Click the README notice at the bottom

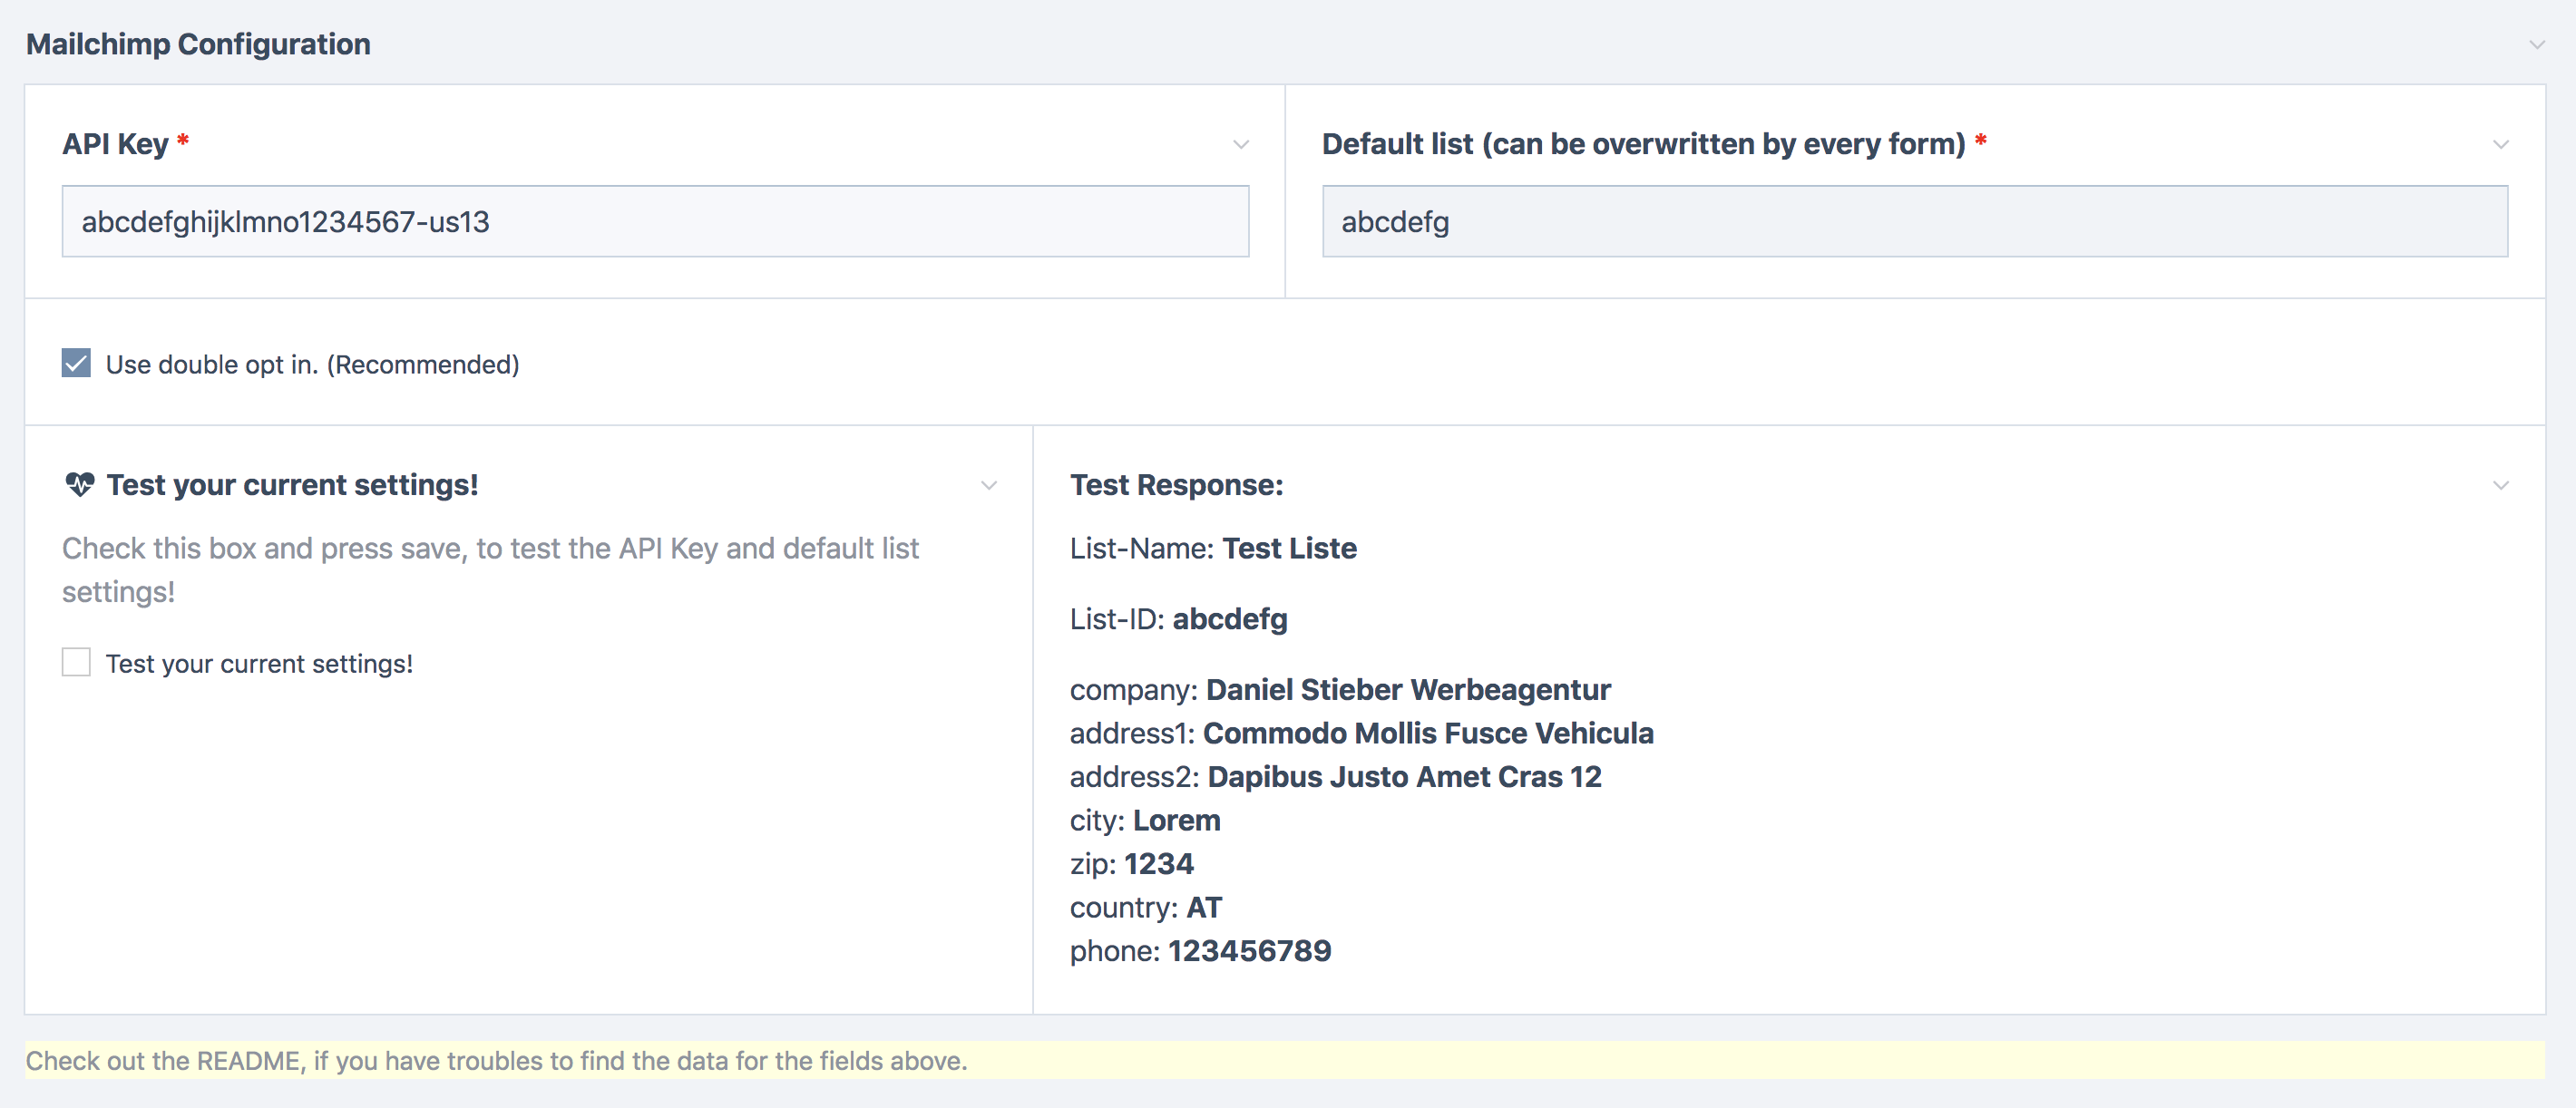(x=496, y=1060)
